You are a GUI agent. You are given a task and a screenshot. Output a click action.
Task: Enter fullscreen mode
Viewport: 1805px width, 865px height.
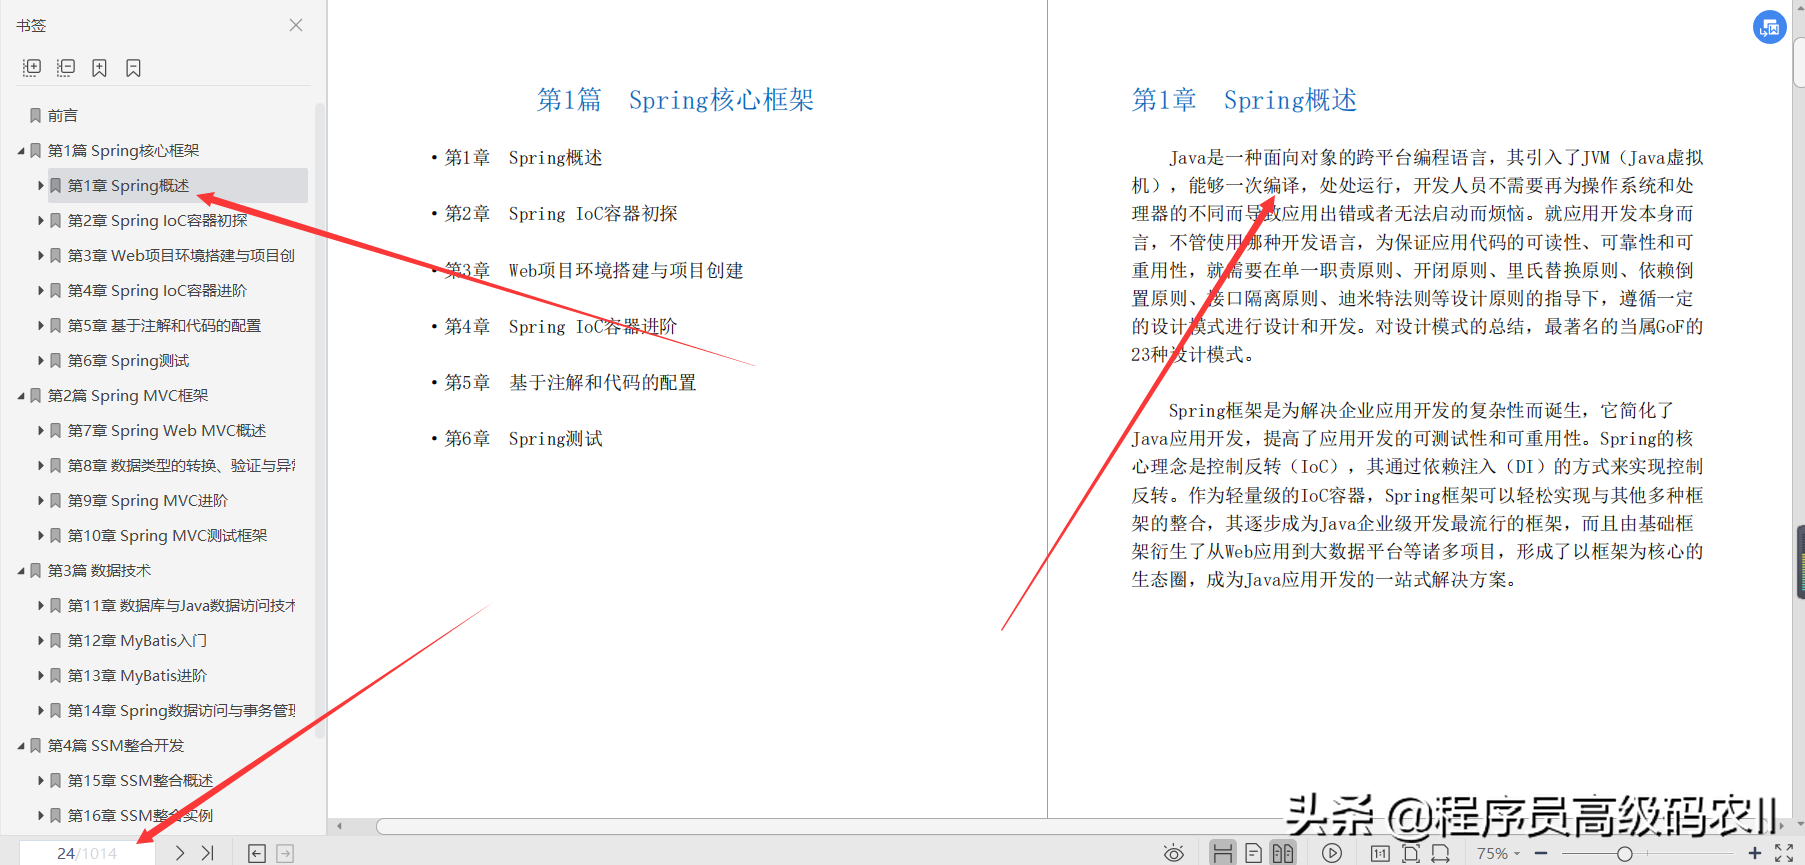[x=1784, y=853]
